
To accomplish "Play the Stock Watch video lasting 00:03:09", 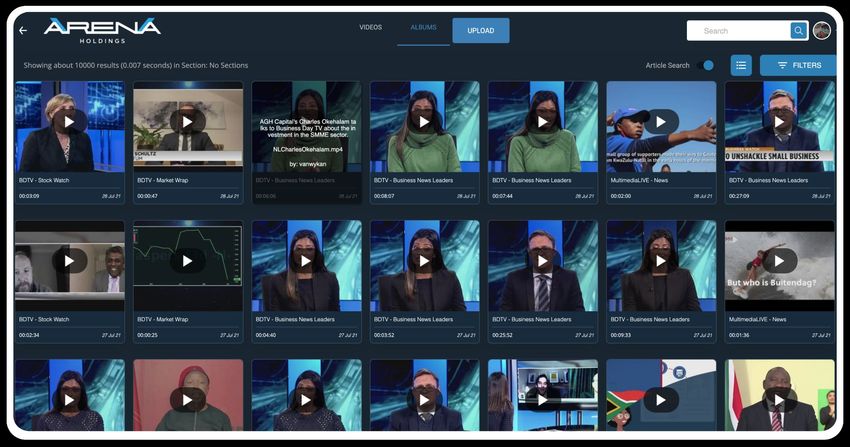I will pyautogui.click(x=69, y=122).
